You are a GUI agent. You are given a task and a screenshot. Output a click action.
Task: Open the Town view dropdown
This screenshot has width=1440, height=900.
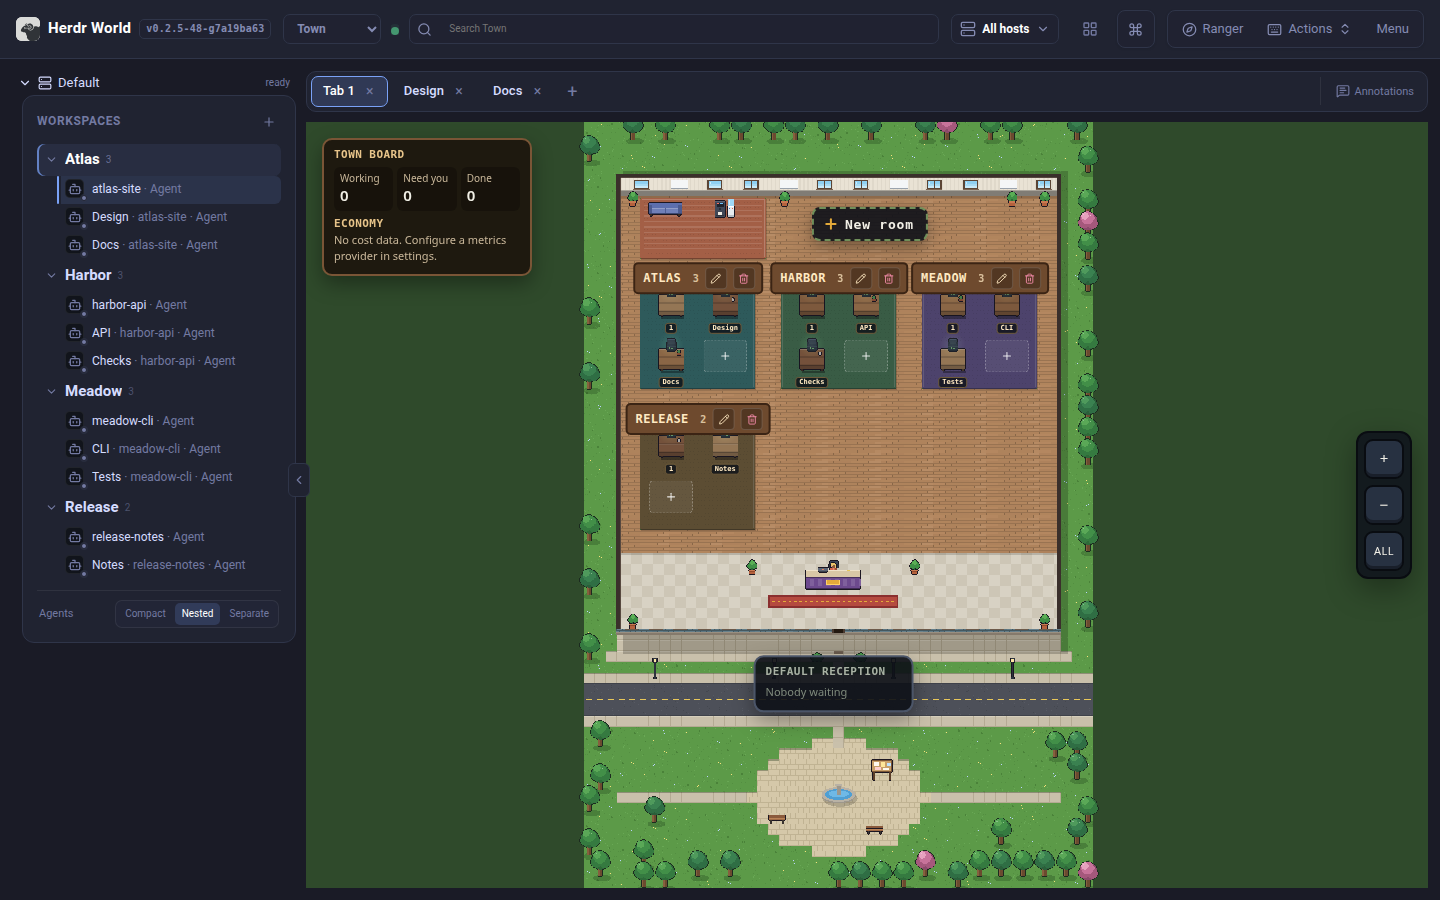coord(333,29)
